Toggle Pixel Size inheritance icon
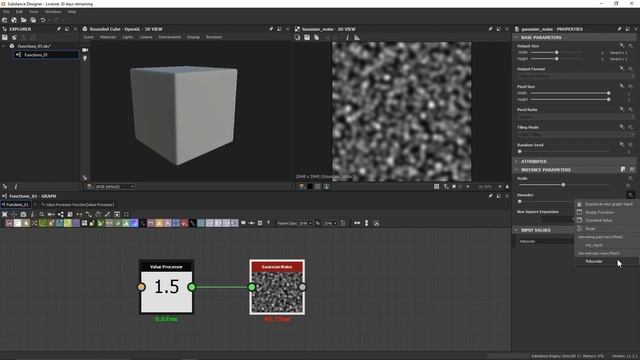The width and height of the screenshot is (640, 360). [x=622, y=86]
